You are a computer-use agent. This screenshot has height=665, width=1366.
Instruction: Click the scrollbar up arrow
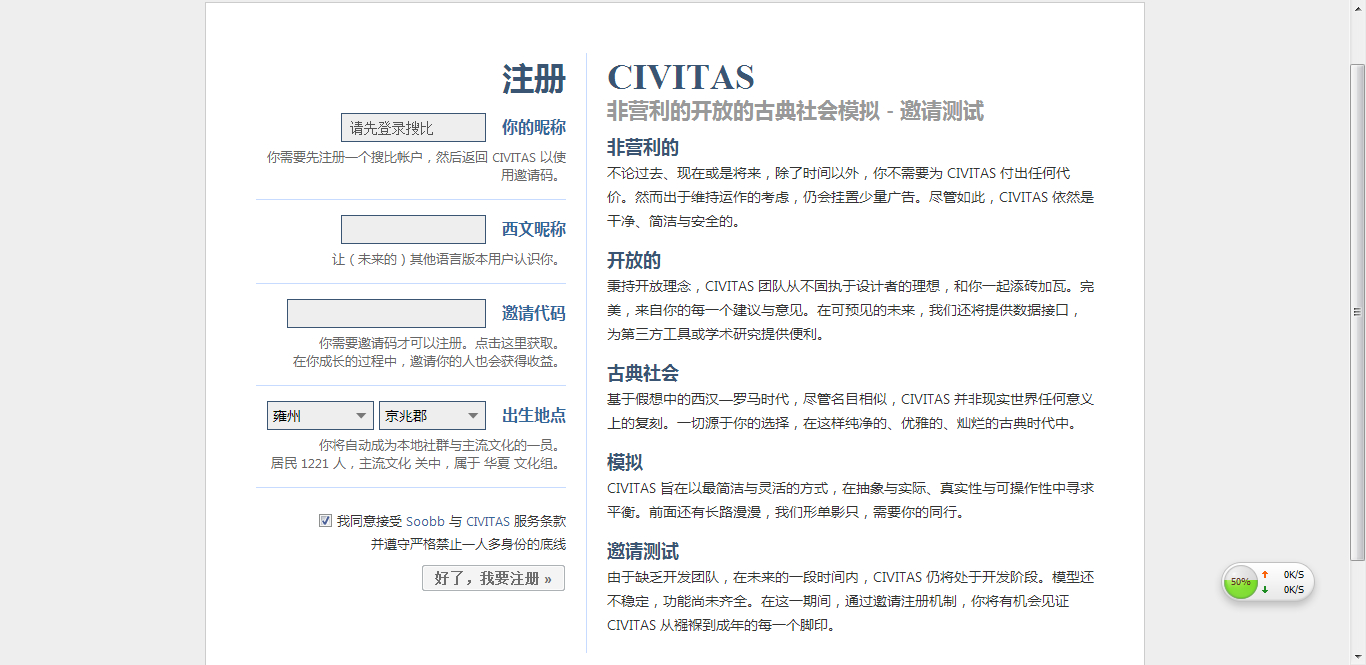click(1358, 7)
